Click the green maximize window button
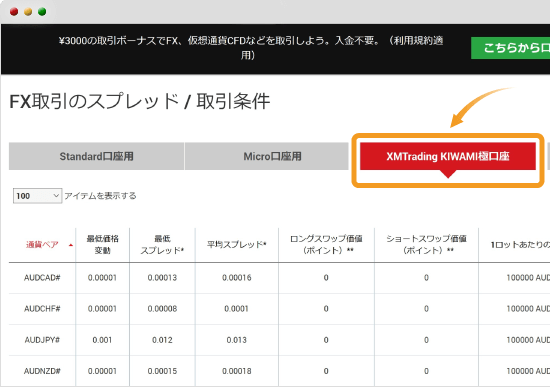Viewport: 550px width, 387px height. 42,12
